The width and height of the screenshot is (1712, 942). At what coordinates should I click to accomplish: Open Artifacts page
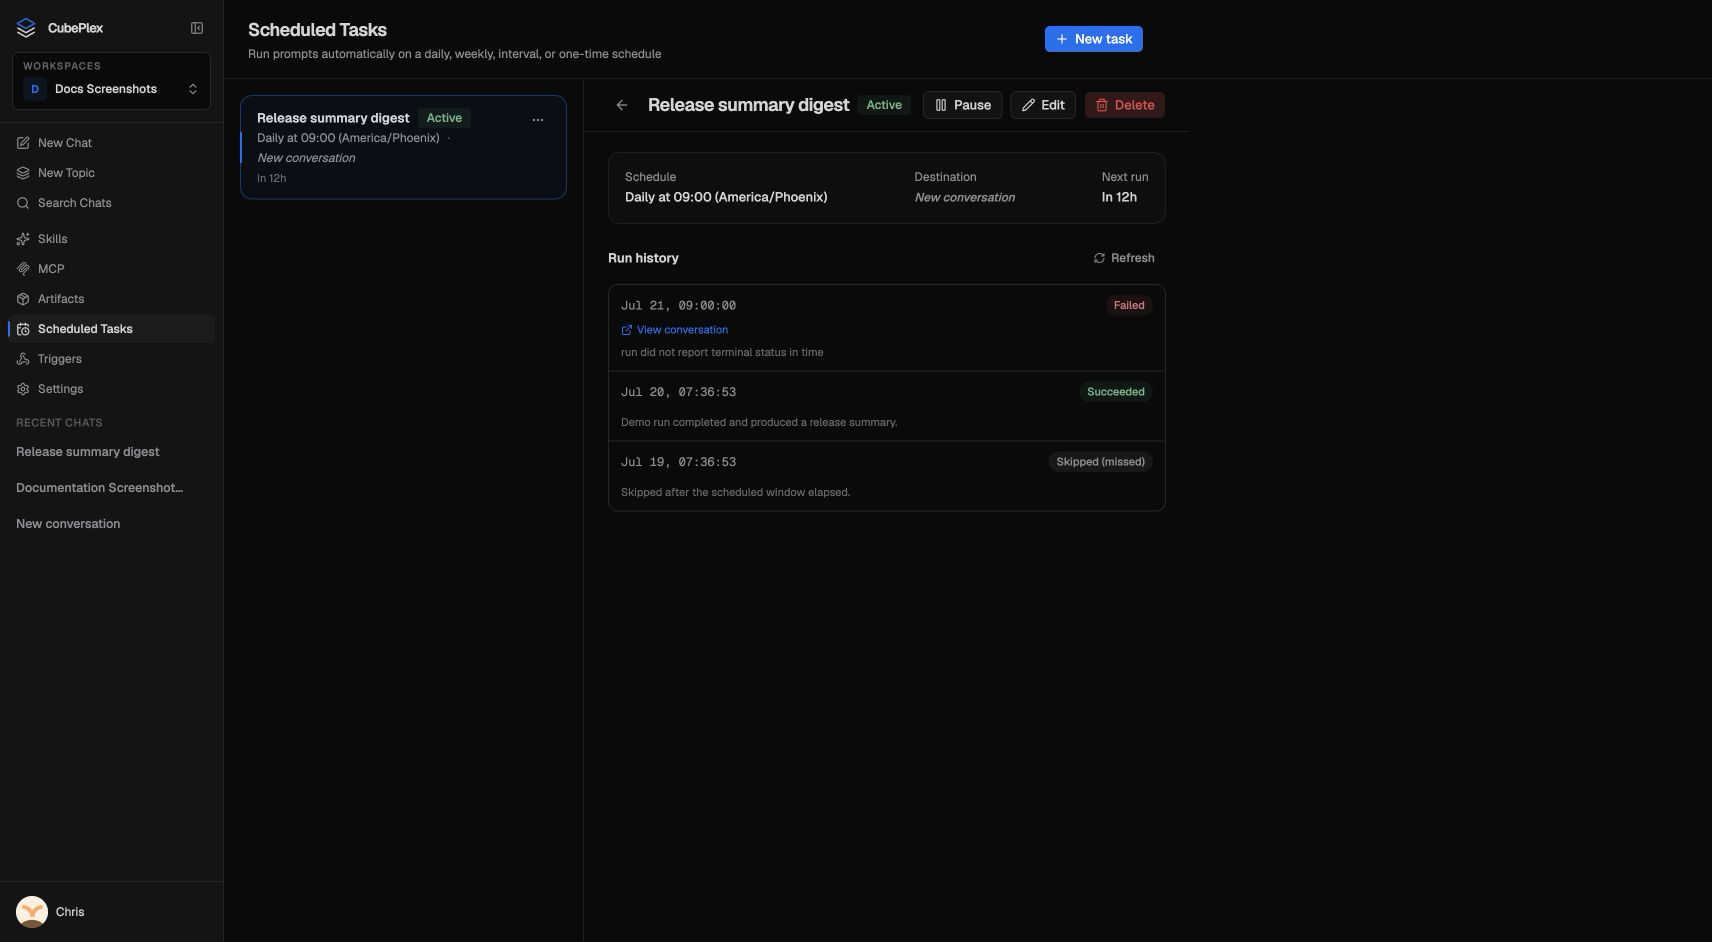tap(111, 299)
